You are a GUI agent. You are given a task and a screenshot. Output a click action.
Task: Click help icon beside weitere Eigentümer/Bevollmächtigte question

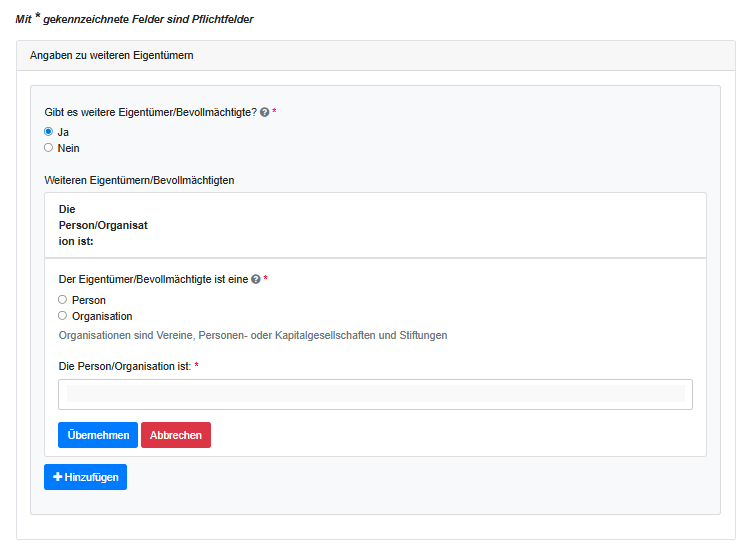click(x=265, y=112)
